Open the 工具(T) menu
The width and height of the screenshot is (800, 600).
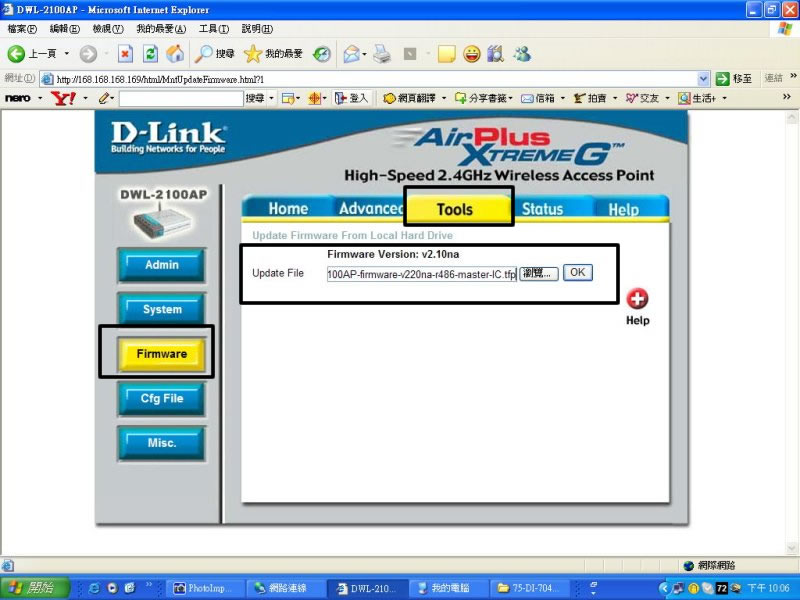point(214,29)
